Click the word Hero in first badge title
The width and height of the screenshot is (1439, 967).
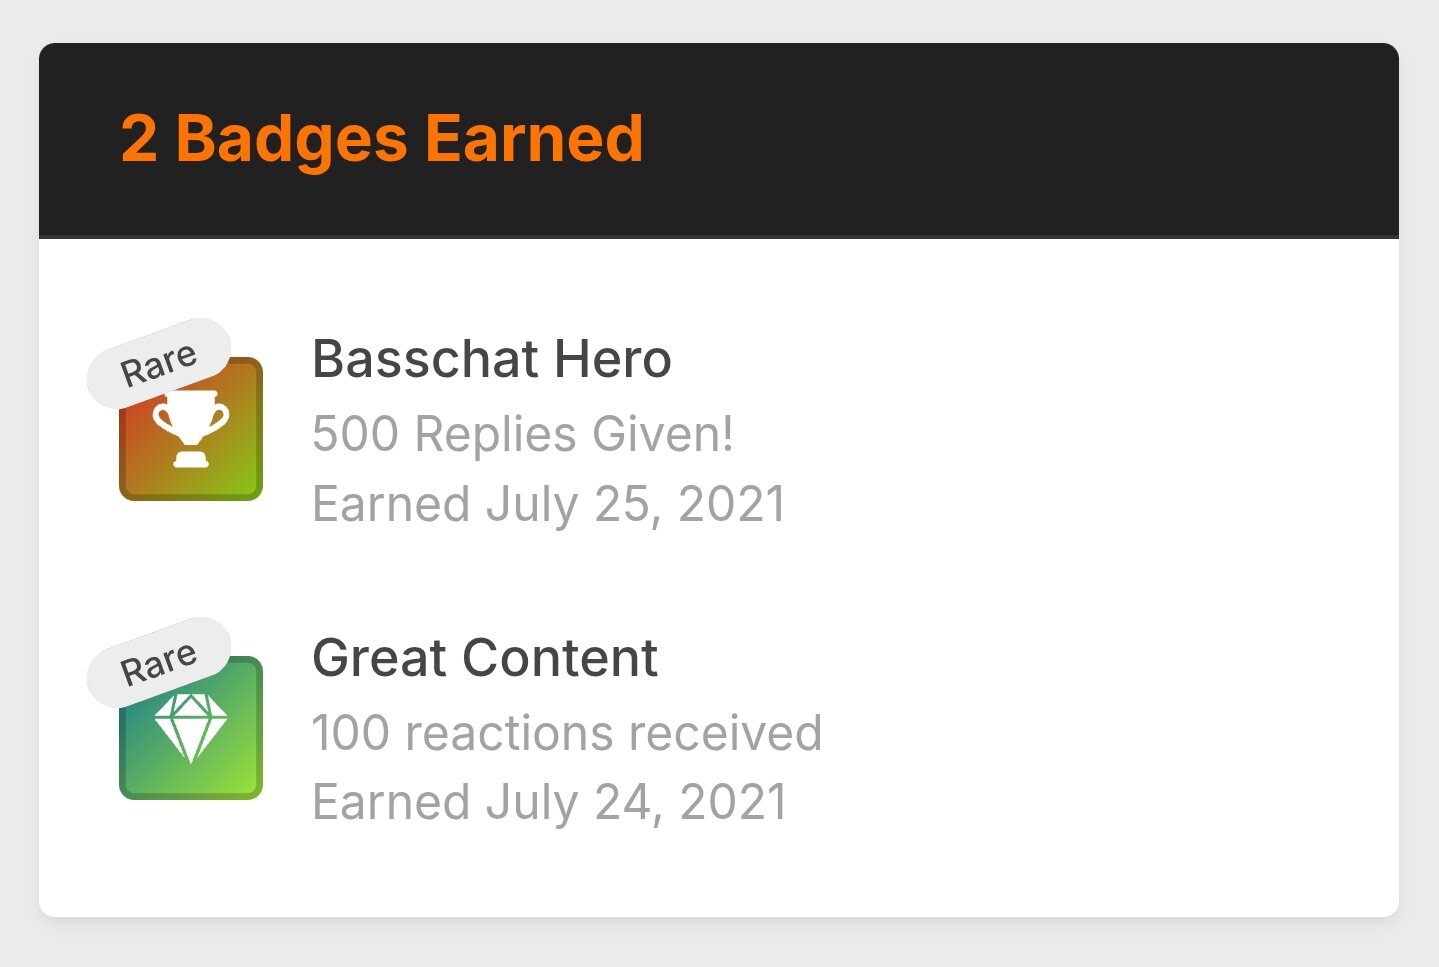tap(613, 358)
